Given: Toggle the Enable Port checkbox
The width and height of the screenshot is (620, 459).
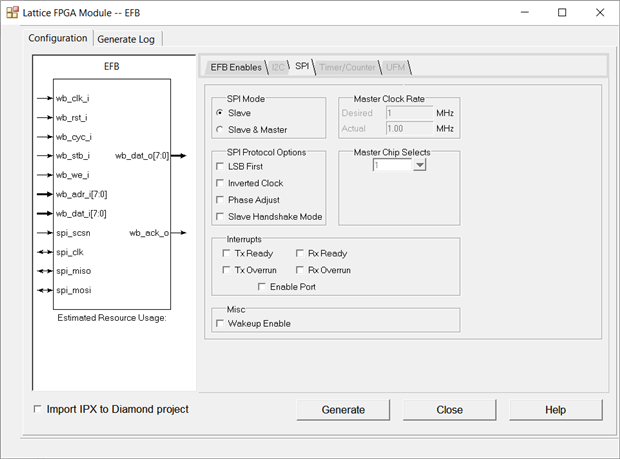Looking at the screenshot, I should [x=261, y=287].
